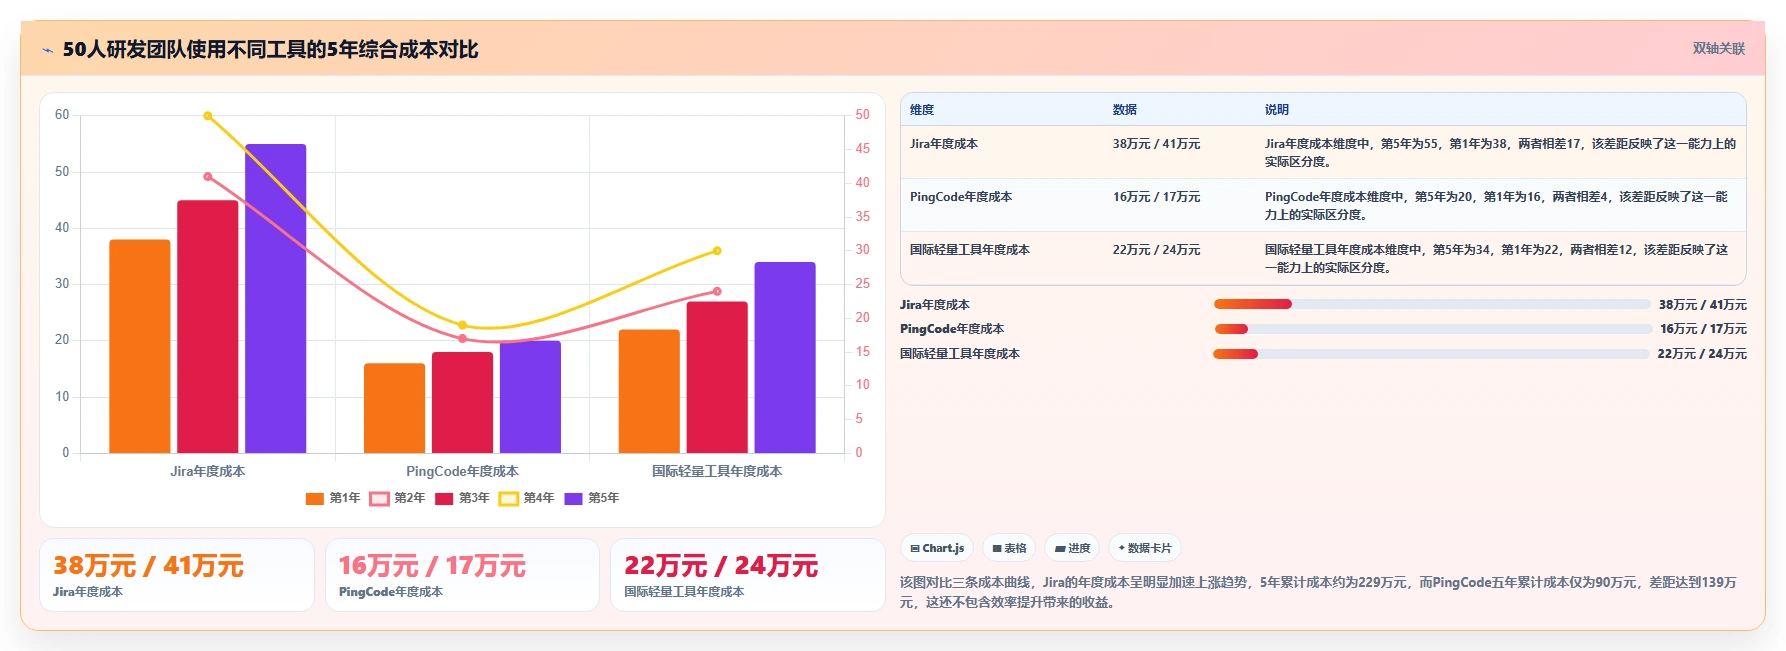Click the pink 第2年 line point above 国际轻量工具
The width and height of the screenshot is (1786, 651).
pyautogui.click(x=717, y=291)
